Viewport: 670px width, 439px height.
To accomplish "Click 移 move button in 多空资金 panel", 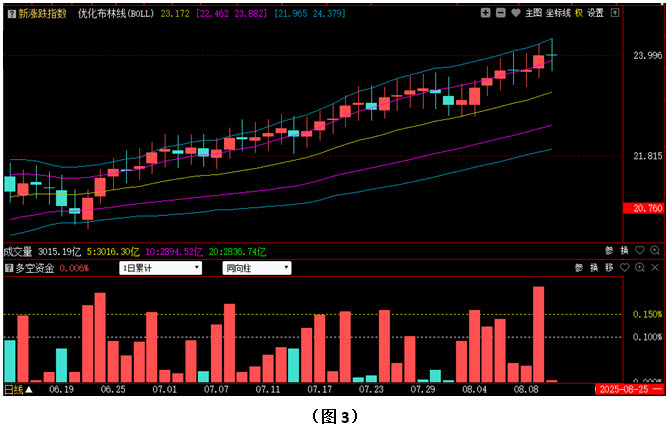I will [x=609, y=268].
